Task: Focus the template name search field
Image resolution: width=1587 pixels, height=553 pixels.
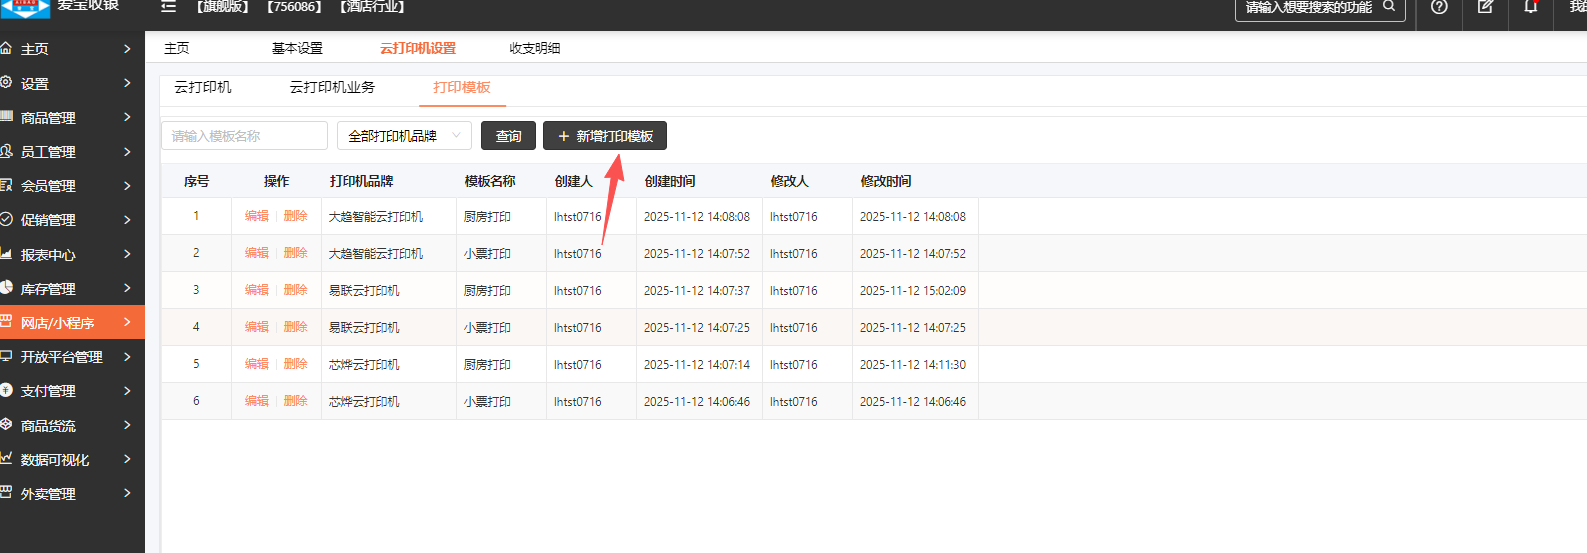Action: [x=244, y=136]
